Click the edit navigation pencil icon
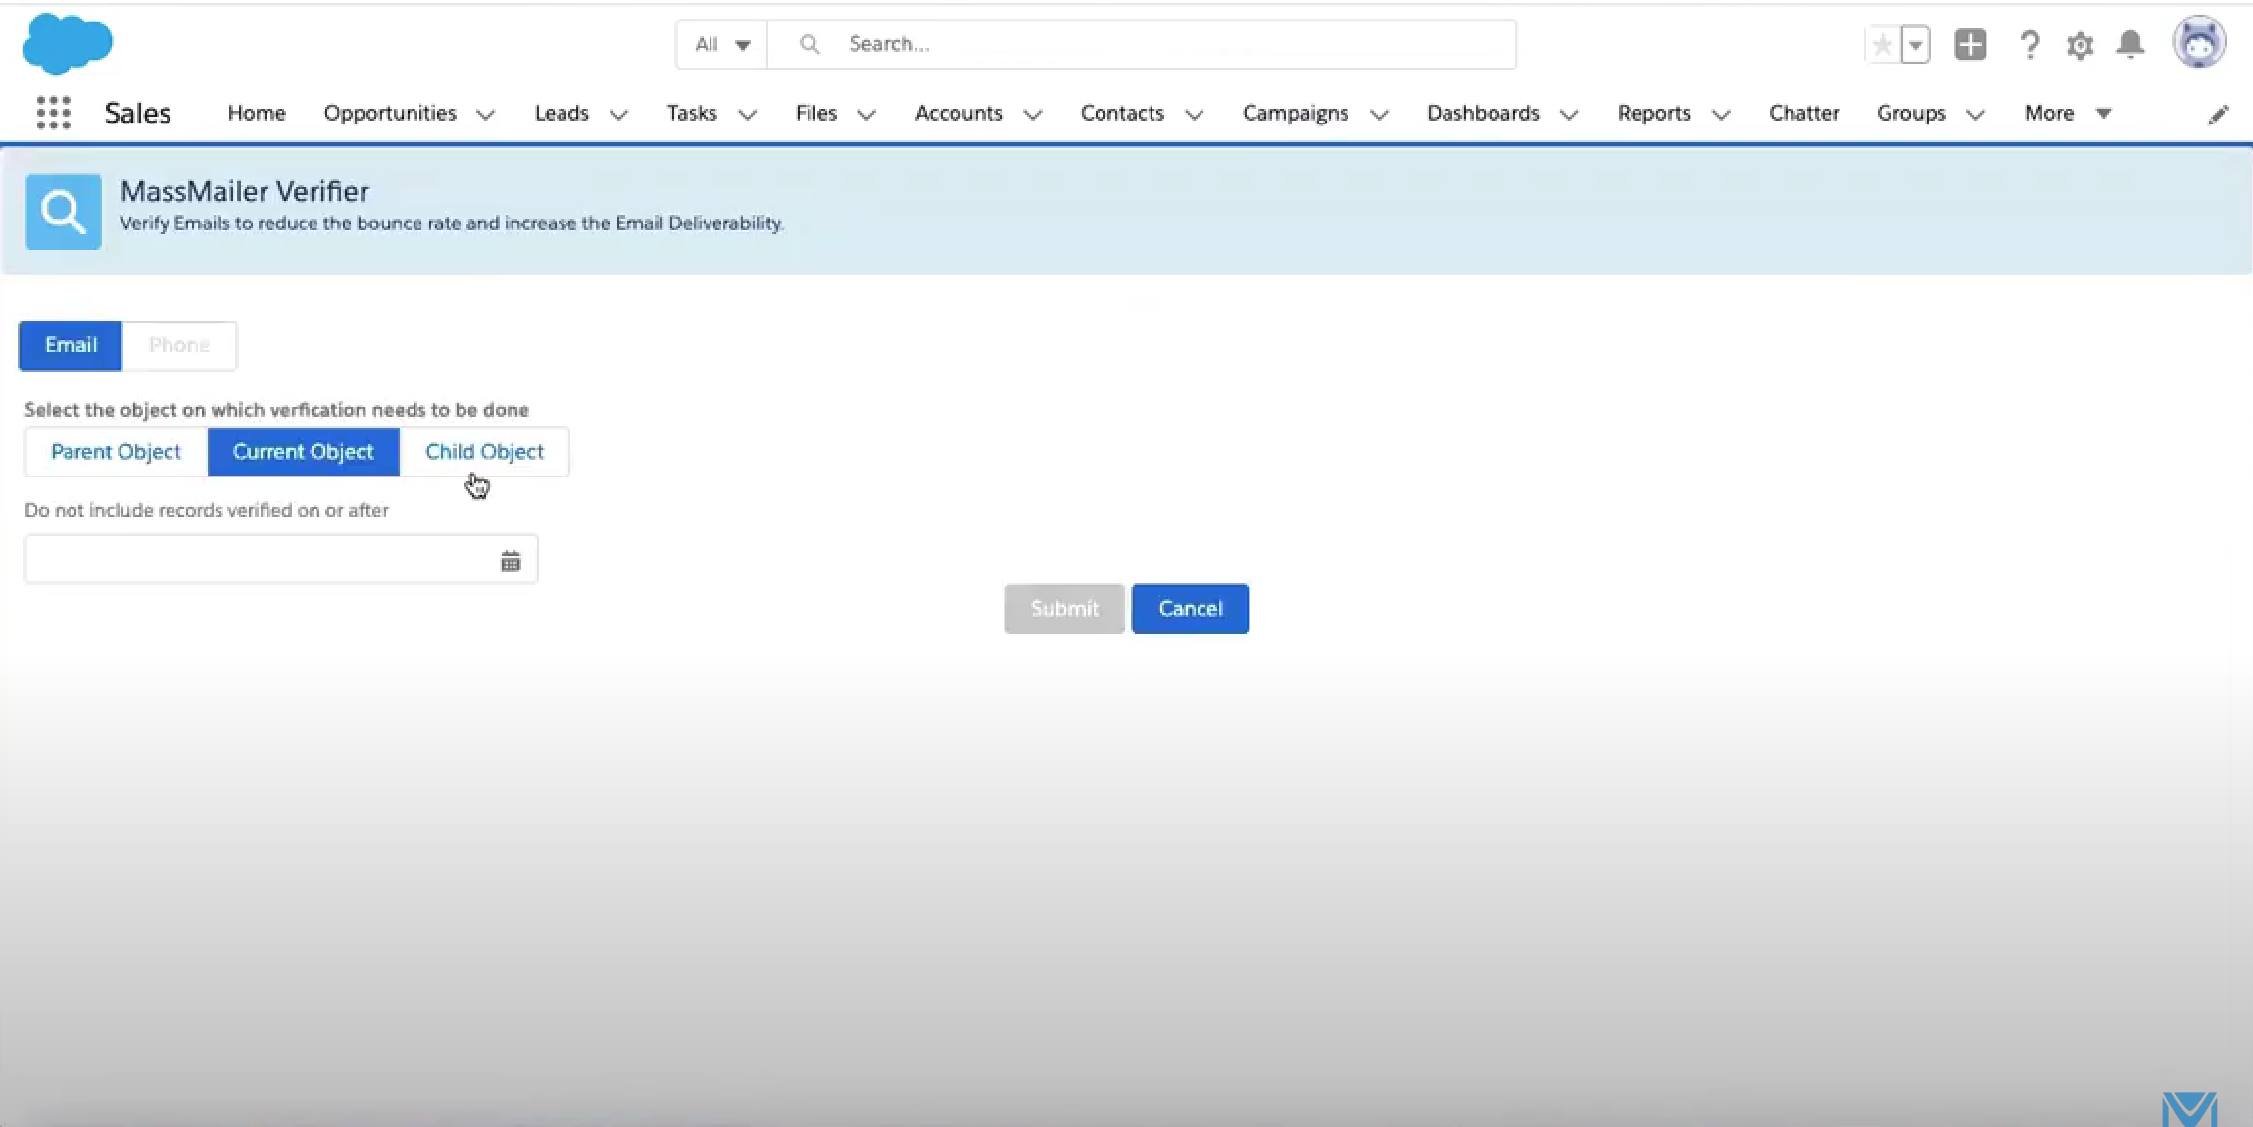This screenshot has width=2253, height=1127. pos(2218,114)
